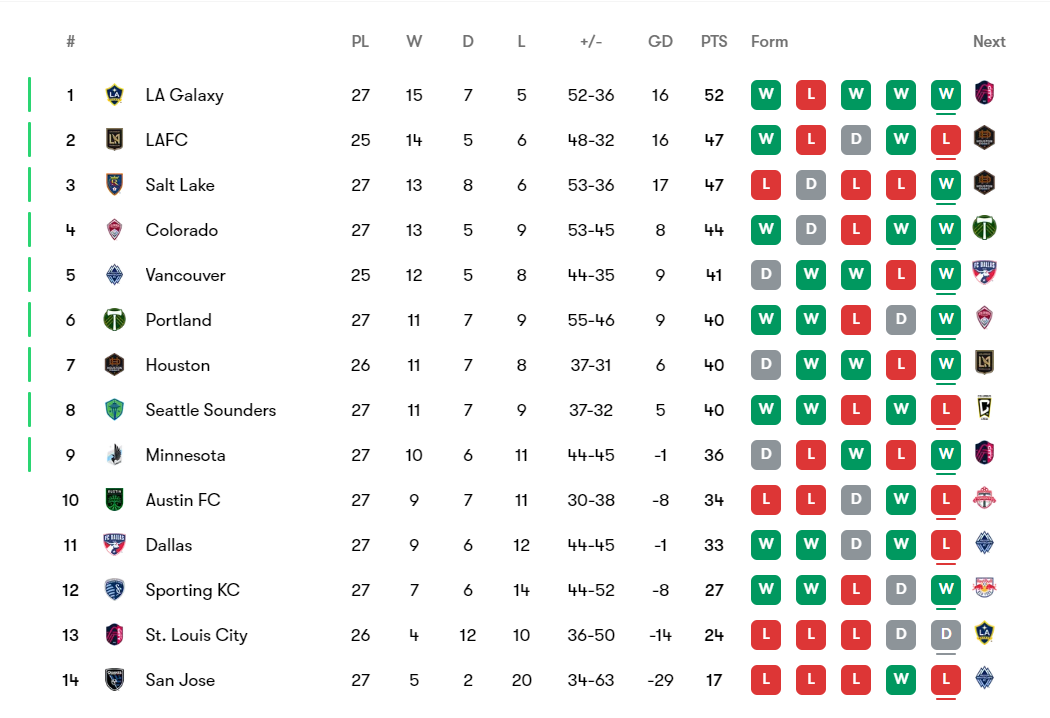Open next opponent icon in Seattle Sounders' row

click(985, 408)
